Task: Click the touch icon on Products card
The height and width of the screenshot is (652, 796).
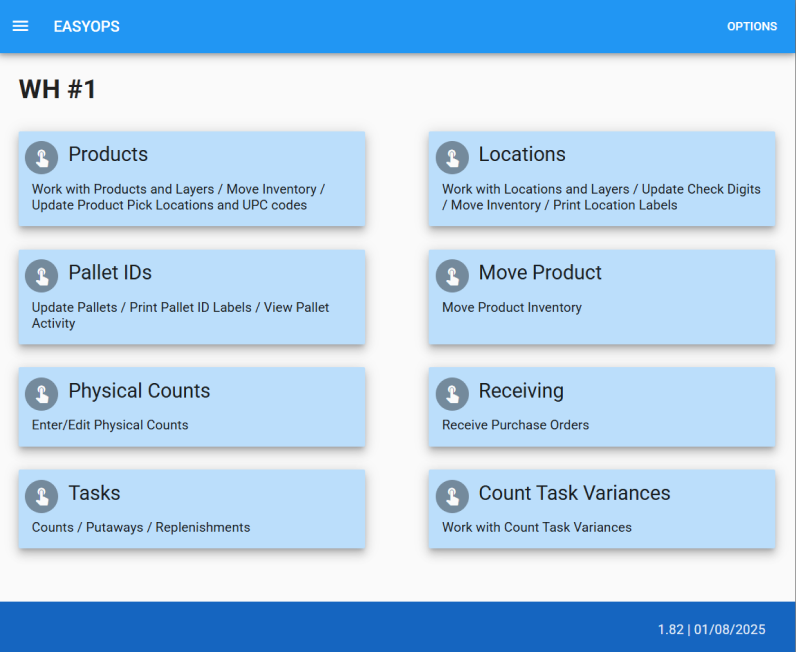Action: pos(41,157)
